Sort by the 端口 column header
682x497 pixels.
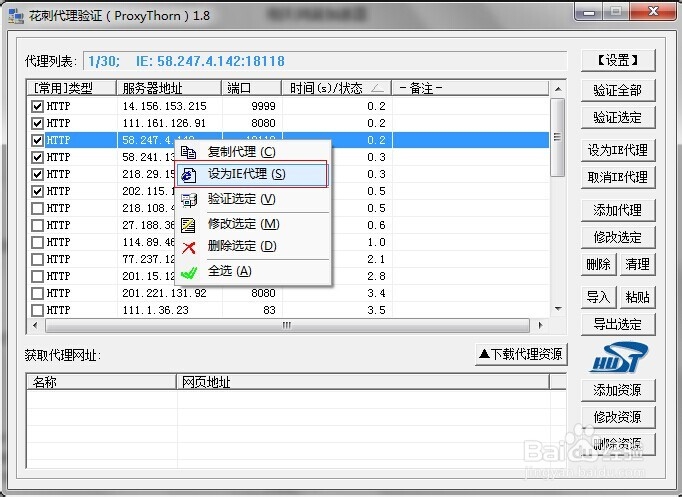[x=252, y=88]
